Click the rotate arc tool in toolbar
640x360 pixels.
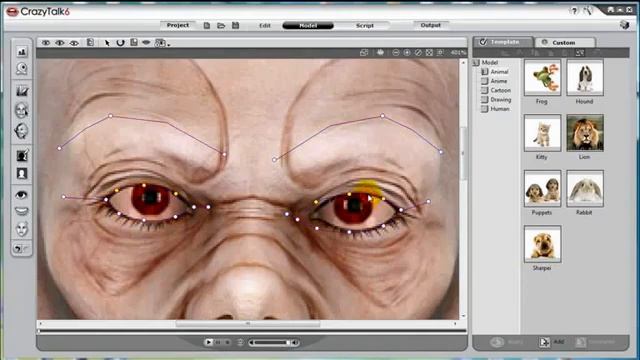coord(120,42)
